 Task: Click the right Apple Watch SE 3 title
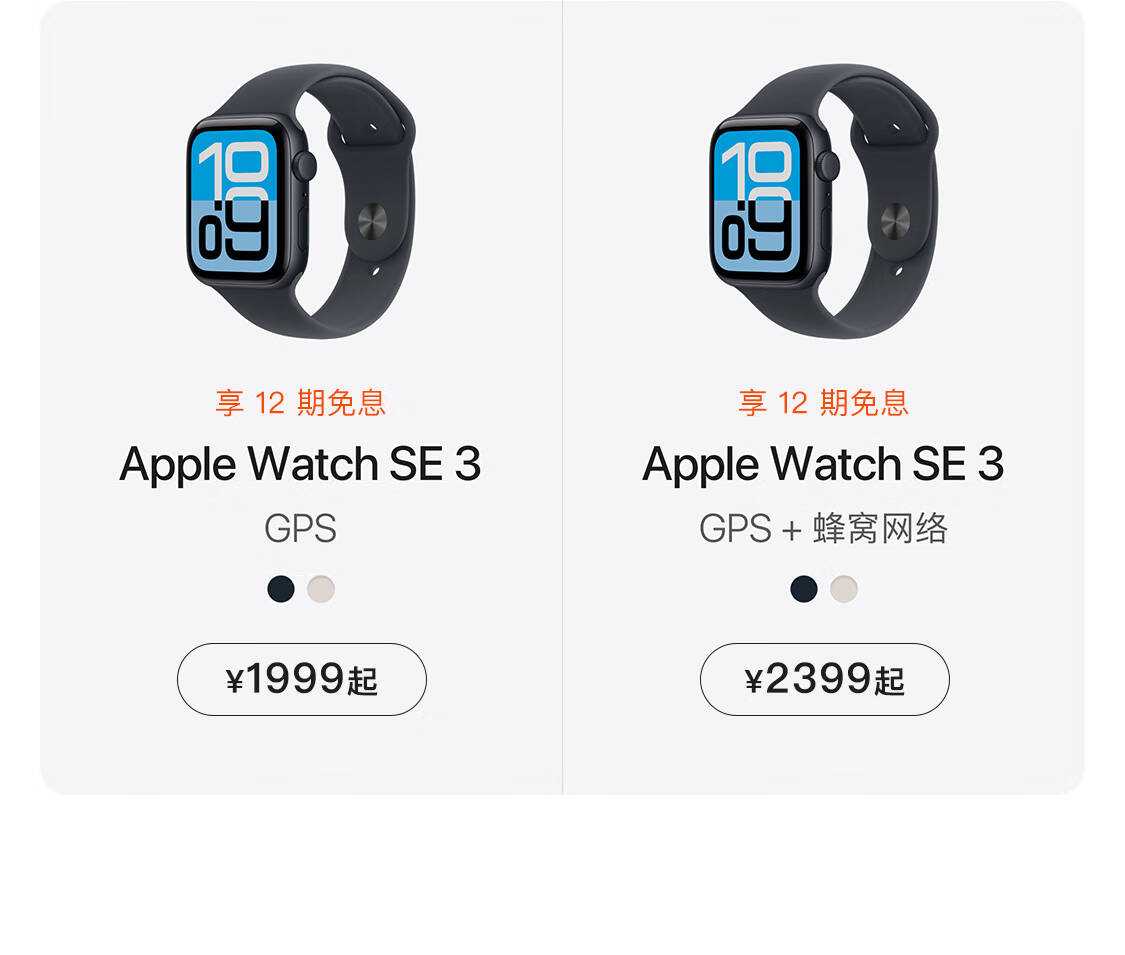(824, 464)
